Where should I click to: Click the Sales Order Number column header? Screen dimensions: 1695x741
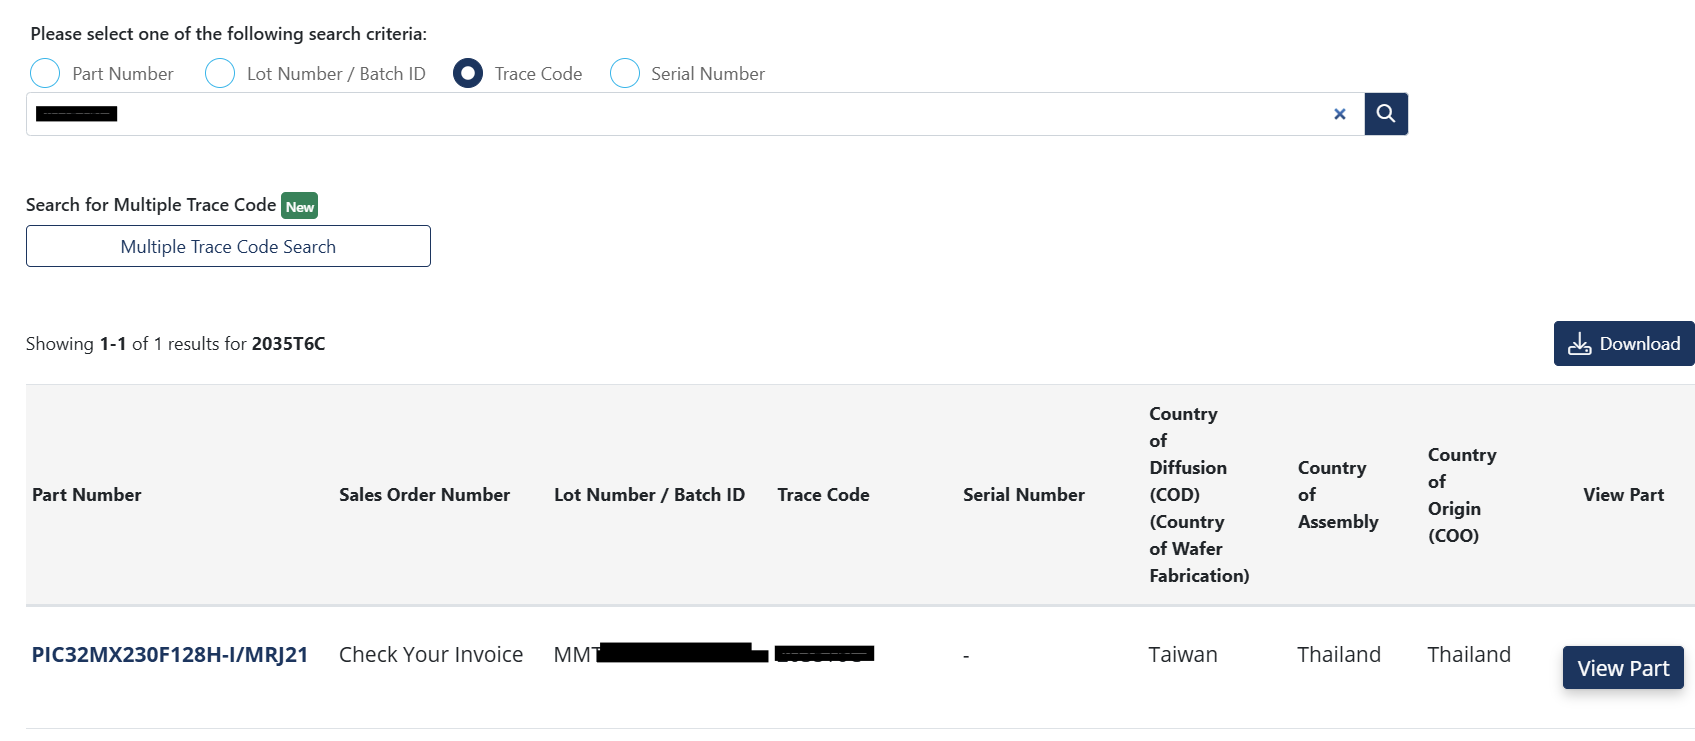click(424, 495)
